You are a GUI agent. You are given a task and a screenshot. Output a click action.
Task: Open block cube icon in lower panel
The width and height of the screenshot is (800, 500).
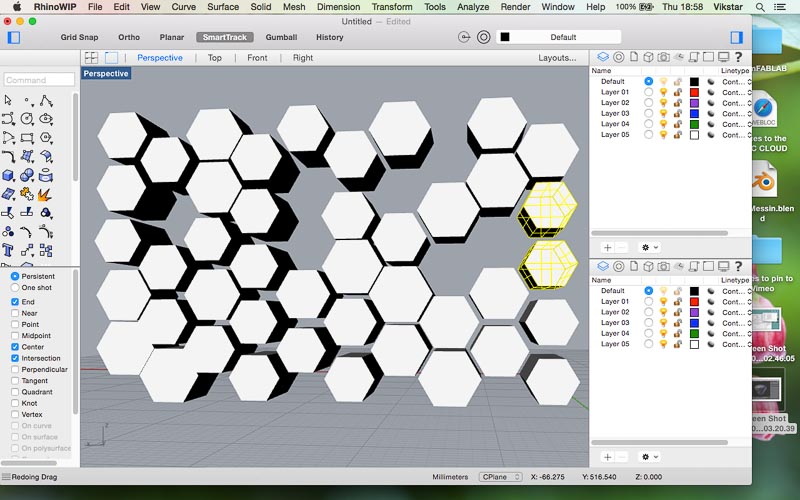[648, 266]
